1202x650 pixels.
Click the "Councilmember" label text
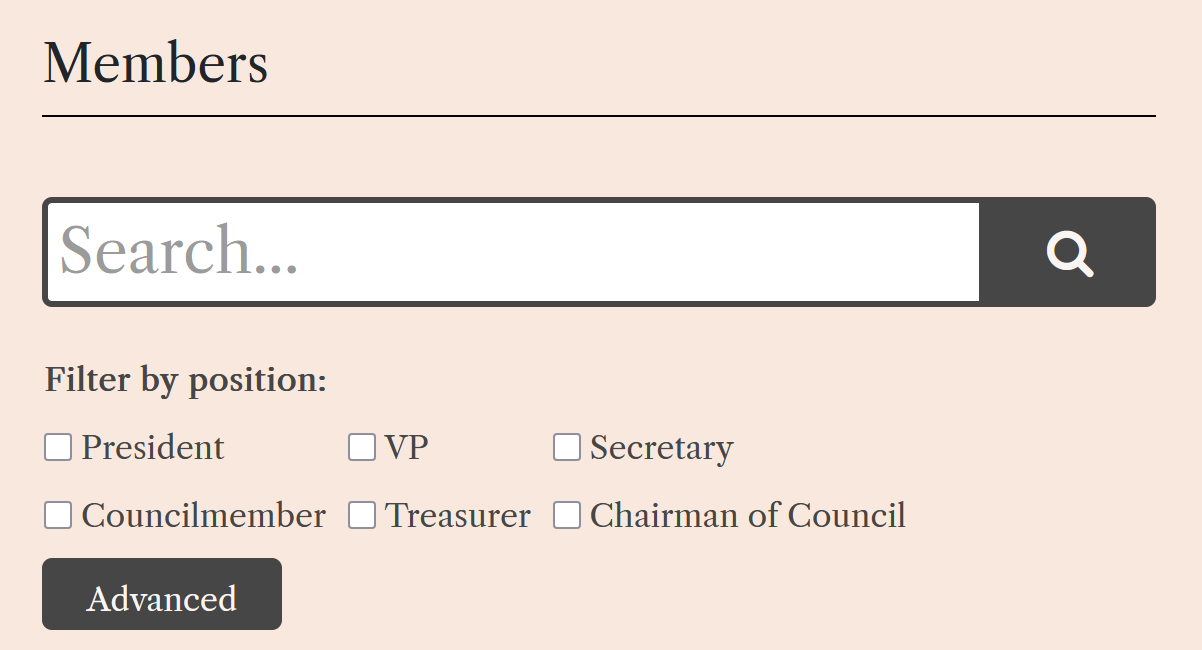(x=204, y=515)
